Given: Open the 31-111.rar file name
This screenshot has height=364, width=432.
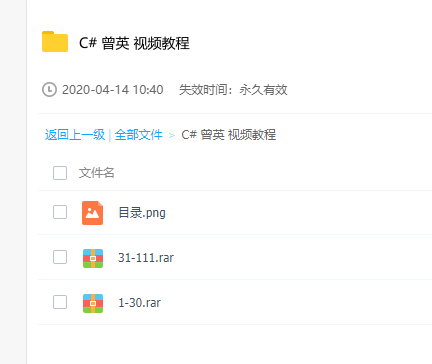Looking at the screenshot, I should 146,258.
